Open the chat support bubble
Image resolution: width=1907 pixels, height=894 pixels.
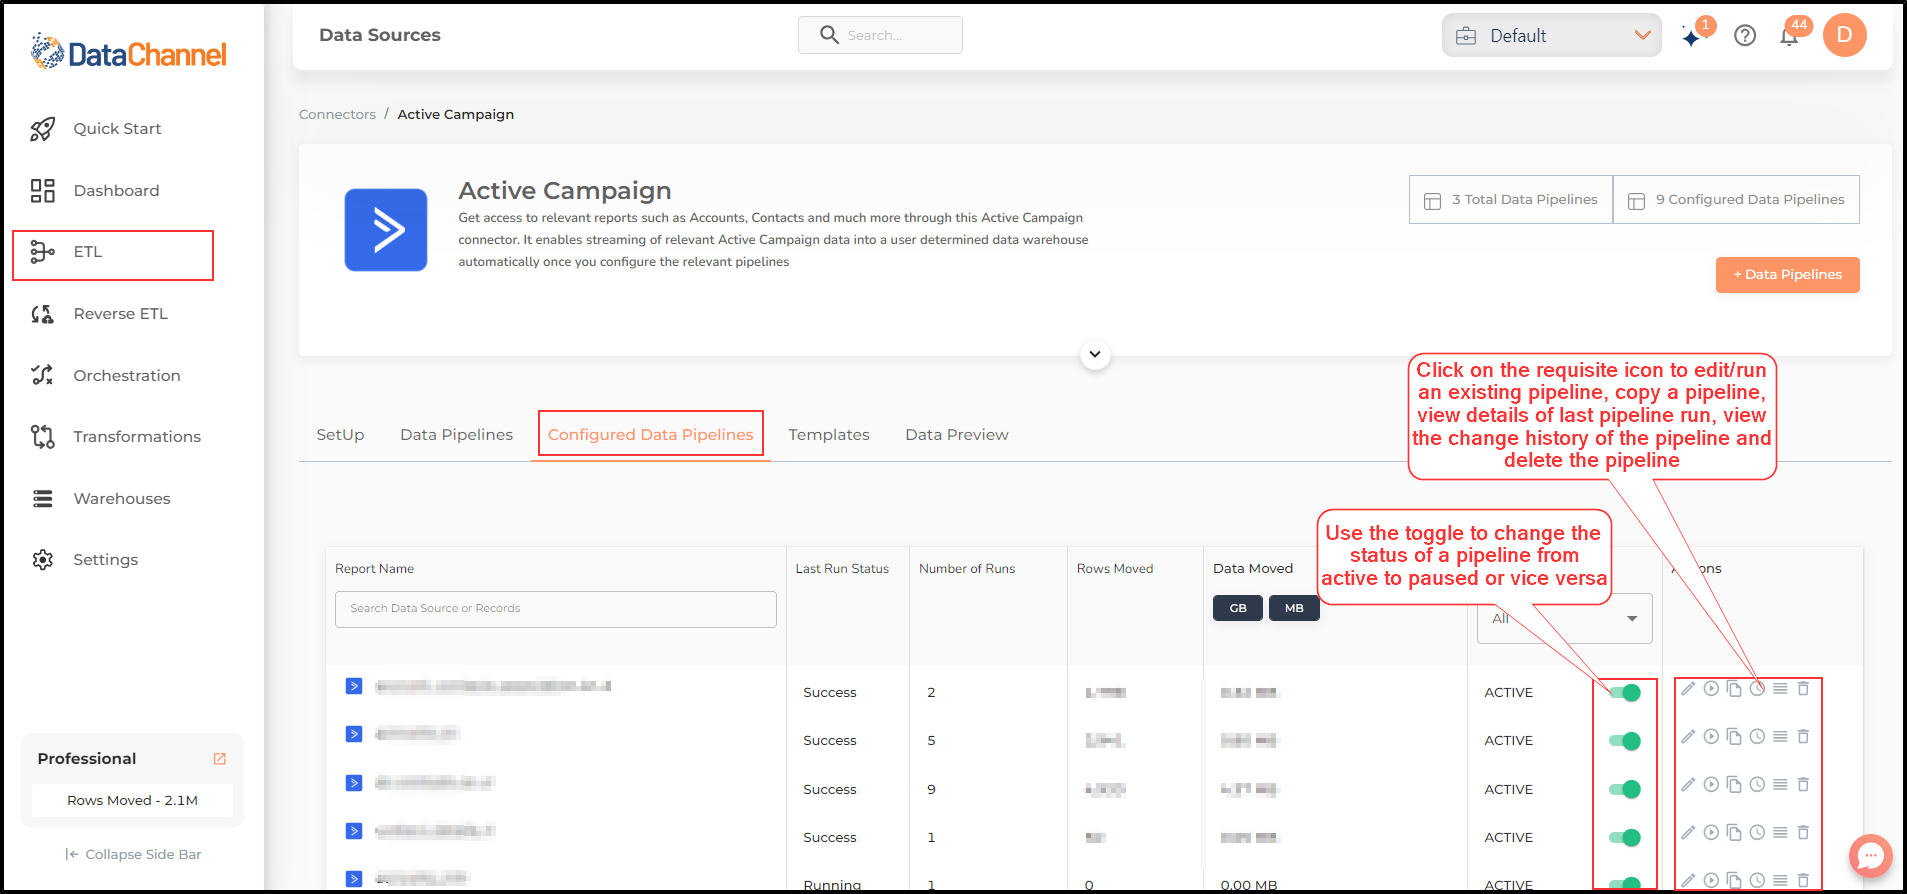coord(1870,856)
